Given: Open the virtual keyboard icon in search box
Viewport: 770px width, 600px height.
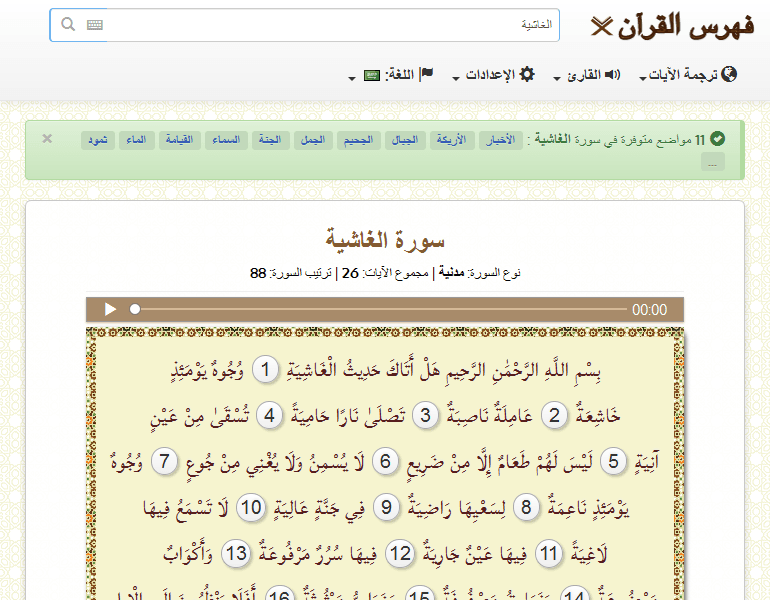Looking at the screenshot, I should [x=95, y=25].
